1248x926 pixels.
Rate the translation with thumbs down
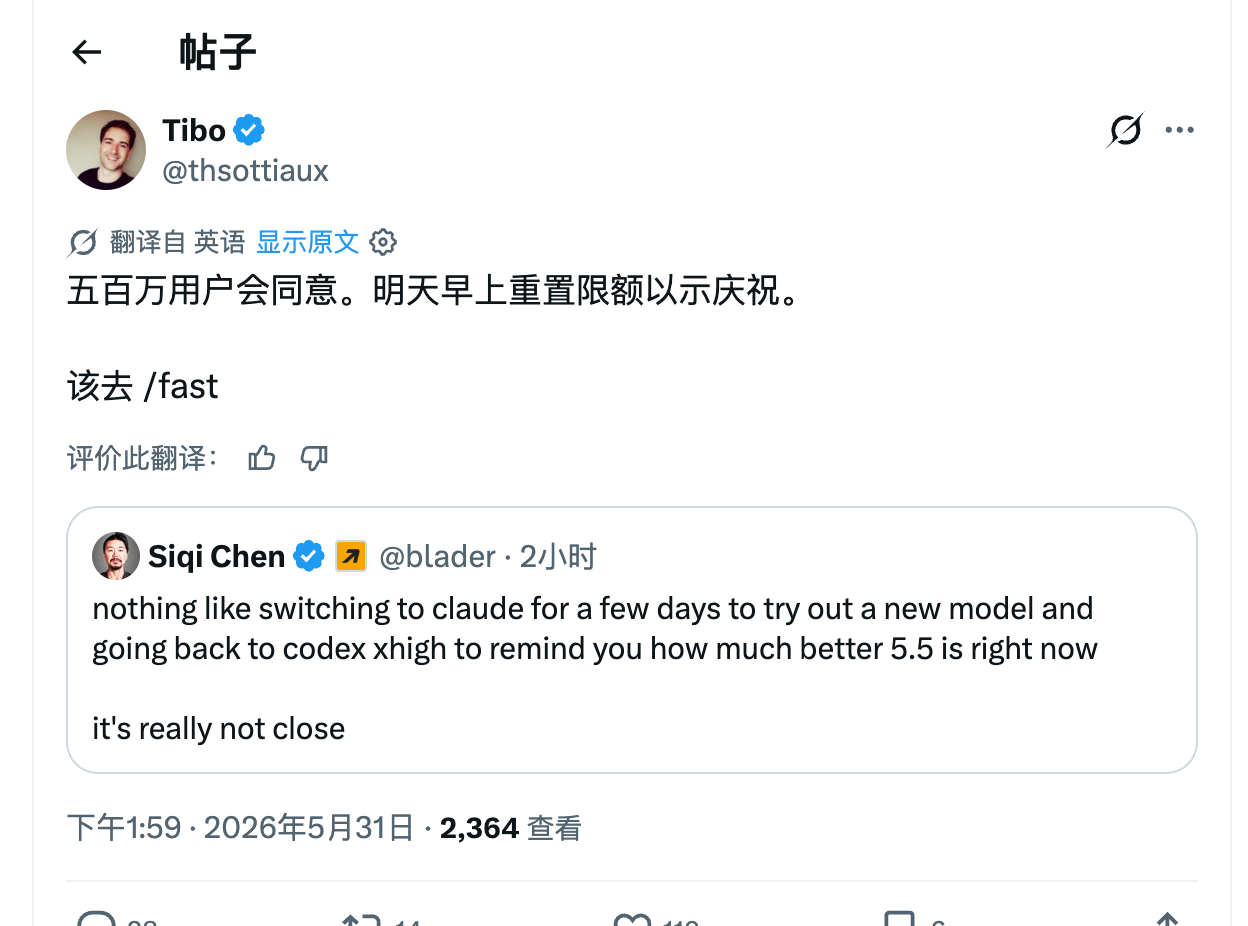coord(315,459)
